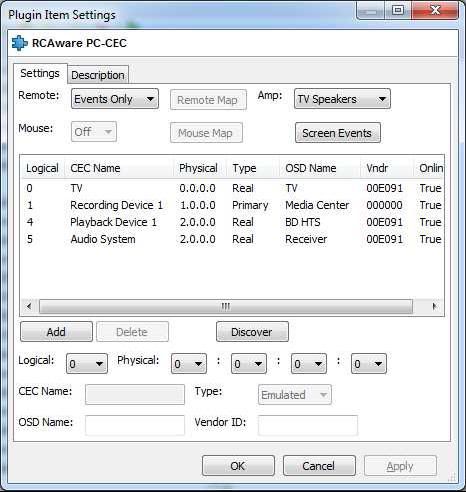This screenshot has width=466, height=492.
Task: Open the Amp dropdown showing TV Speakers
Action: (342, 99)
